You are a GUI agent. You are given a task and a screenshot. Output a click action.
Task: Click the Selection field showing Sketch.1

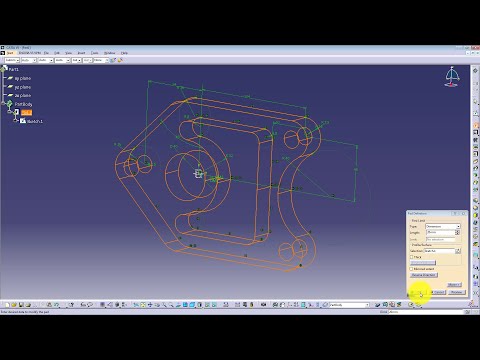(439, 251)
